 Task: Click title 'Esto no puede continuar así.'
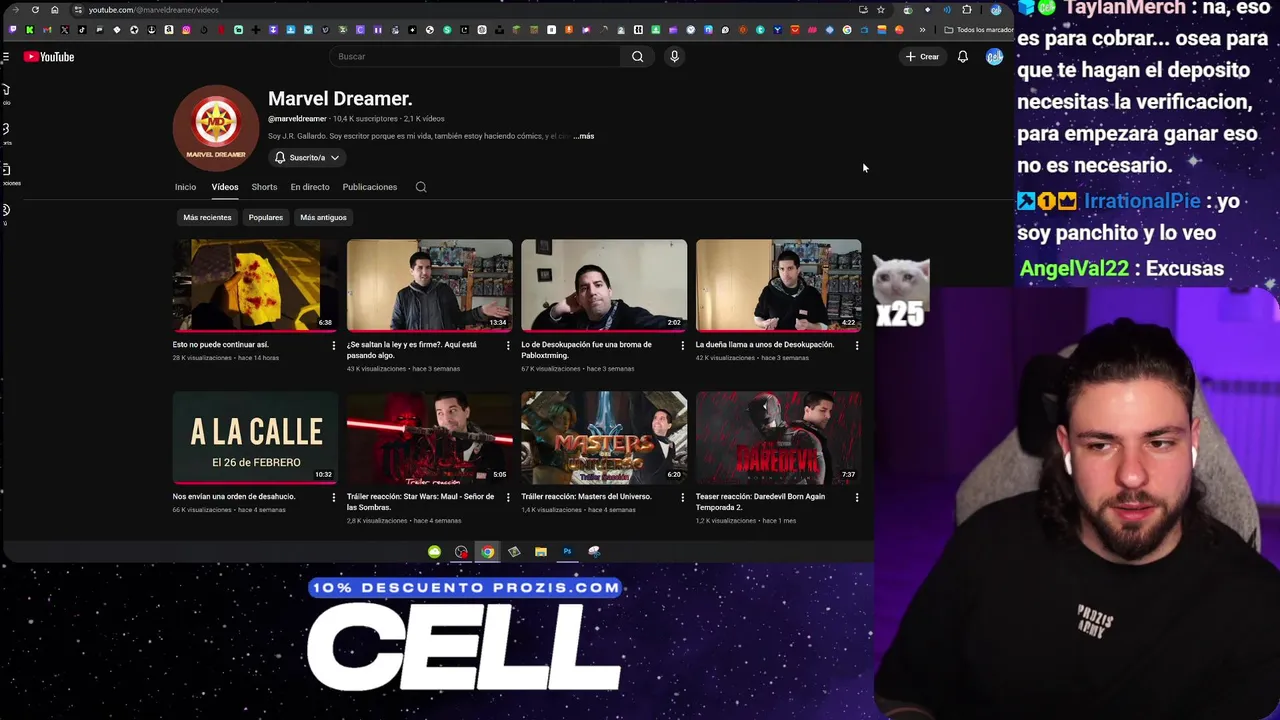(220, 345)
